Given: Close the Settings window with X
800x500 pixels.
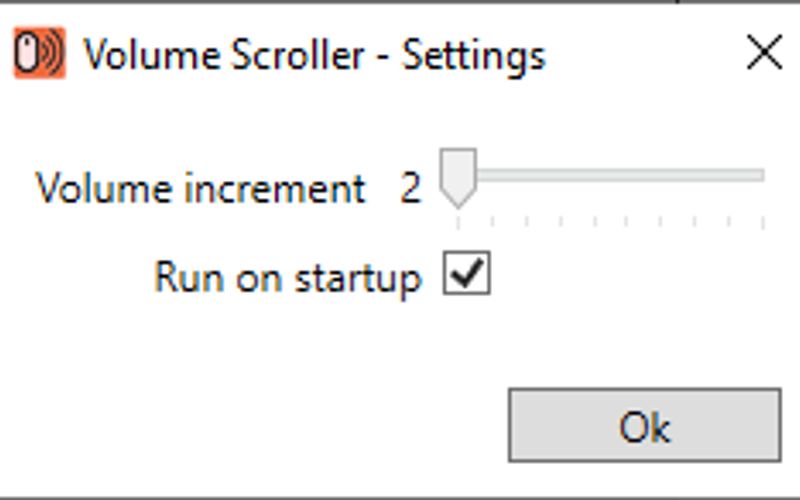Looking at the screenshot, I should [x=764, y=53].
